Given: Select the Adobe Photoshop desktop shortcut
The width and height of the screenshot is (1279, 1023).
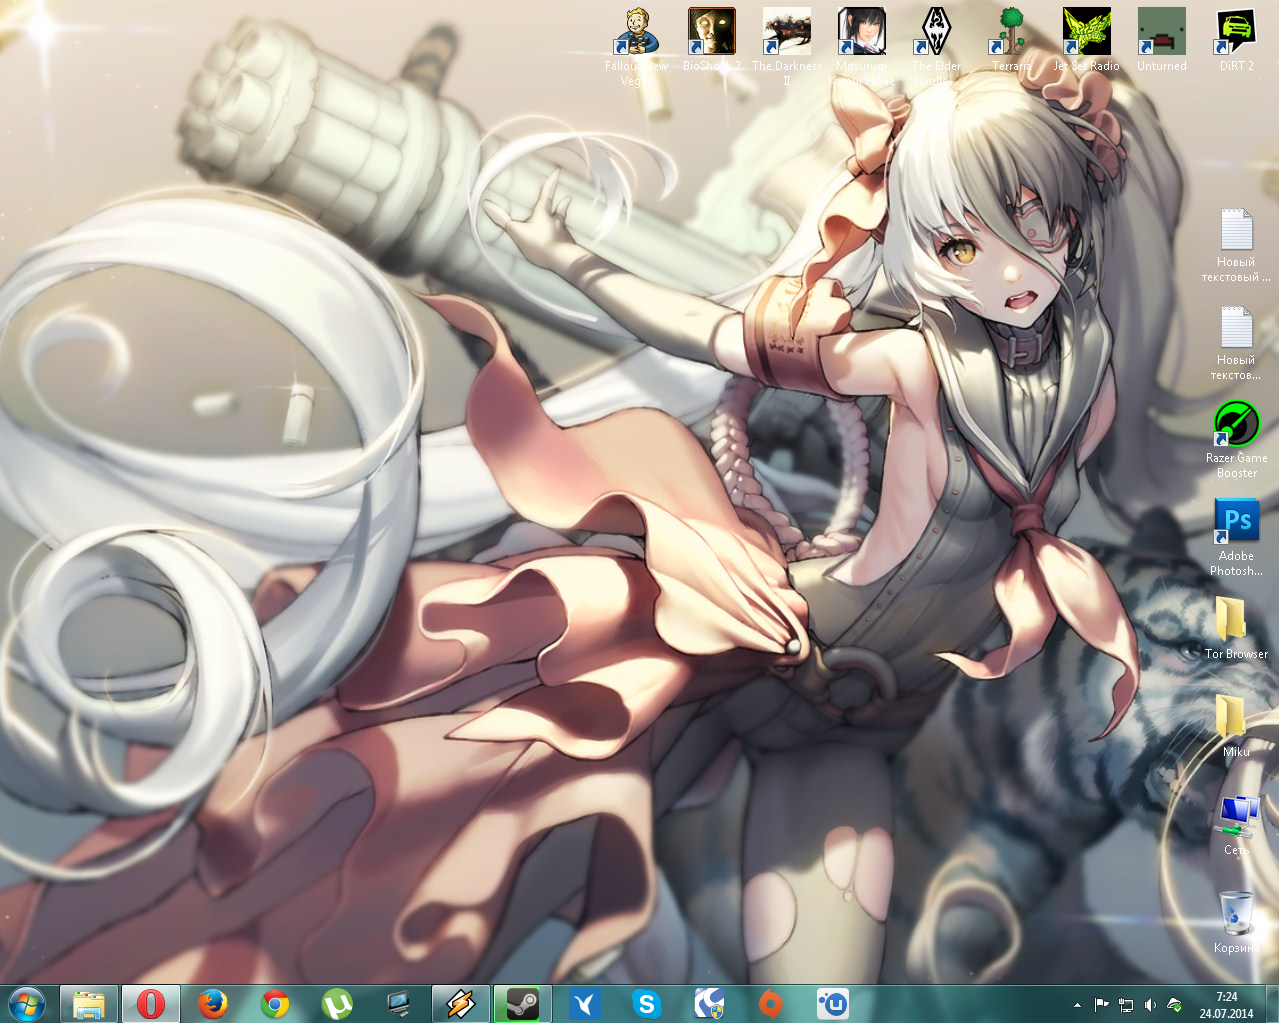Looking at the screenshot, I should point(1237,538).
